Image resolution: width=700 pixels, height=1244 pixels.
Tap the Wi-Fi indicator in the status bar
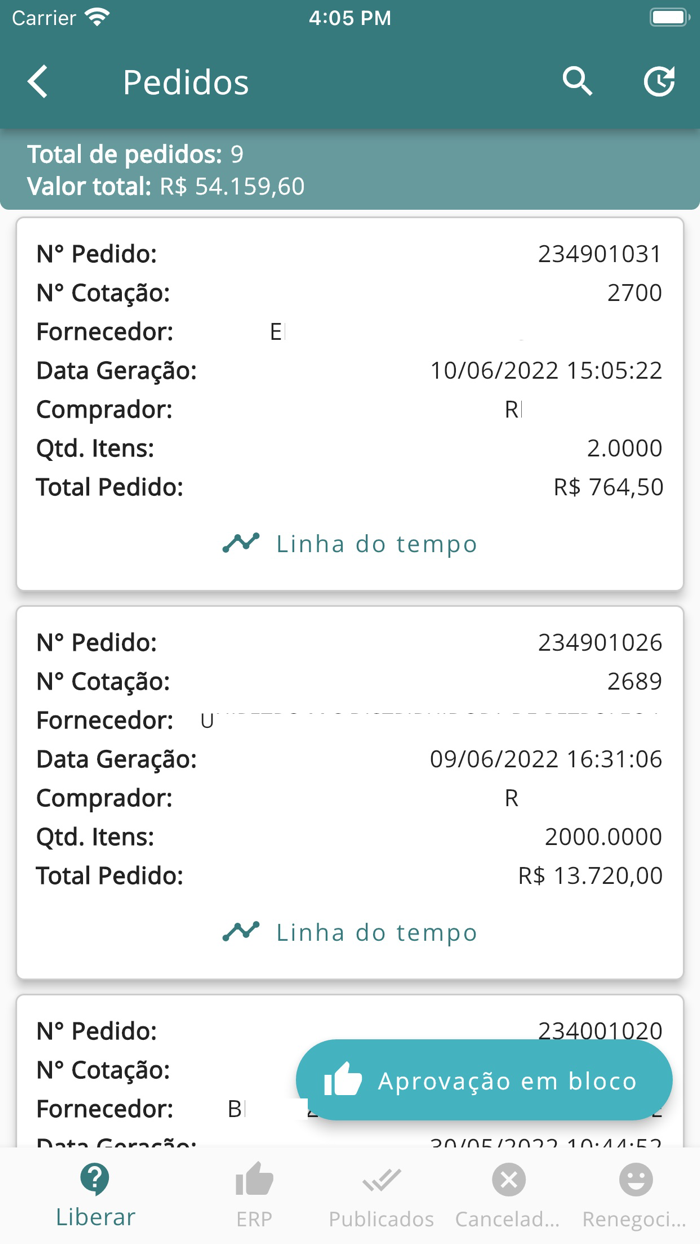[x=94, y=15]
